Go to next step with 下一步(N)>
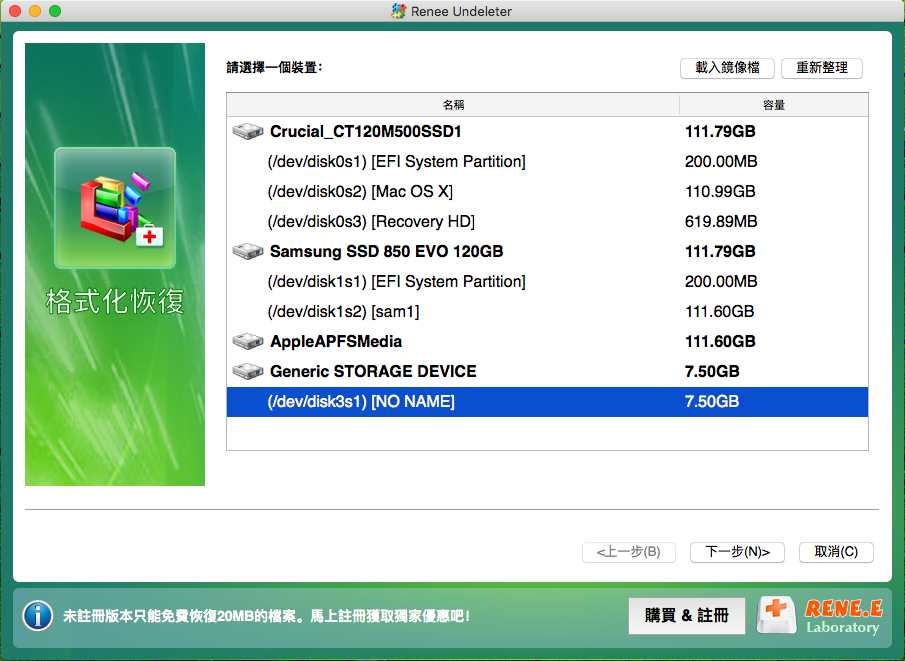Image resolution: width=905 pixels, height=661 pixels. coord(738,552)
